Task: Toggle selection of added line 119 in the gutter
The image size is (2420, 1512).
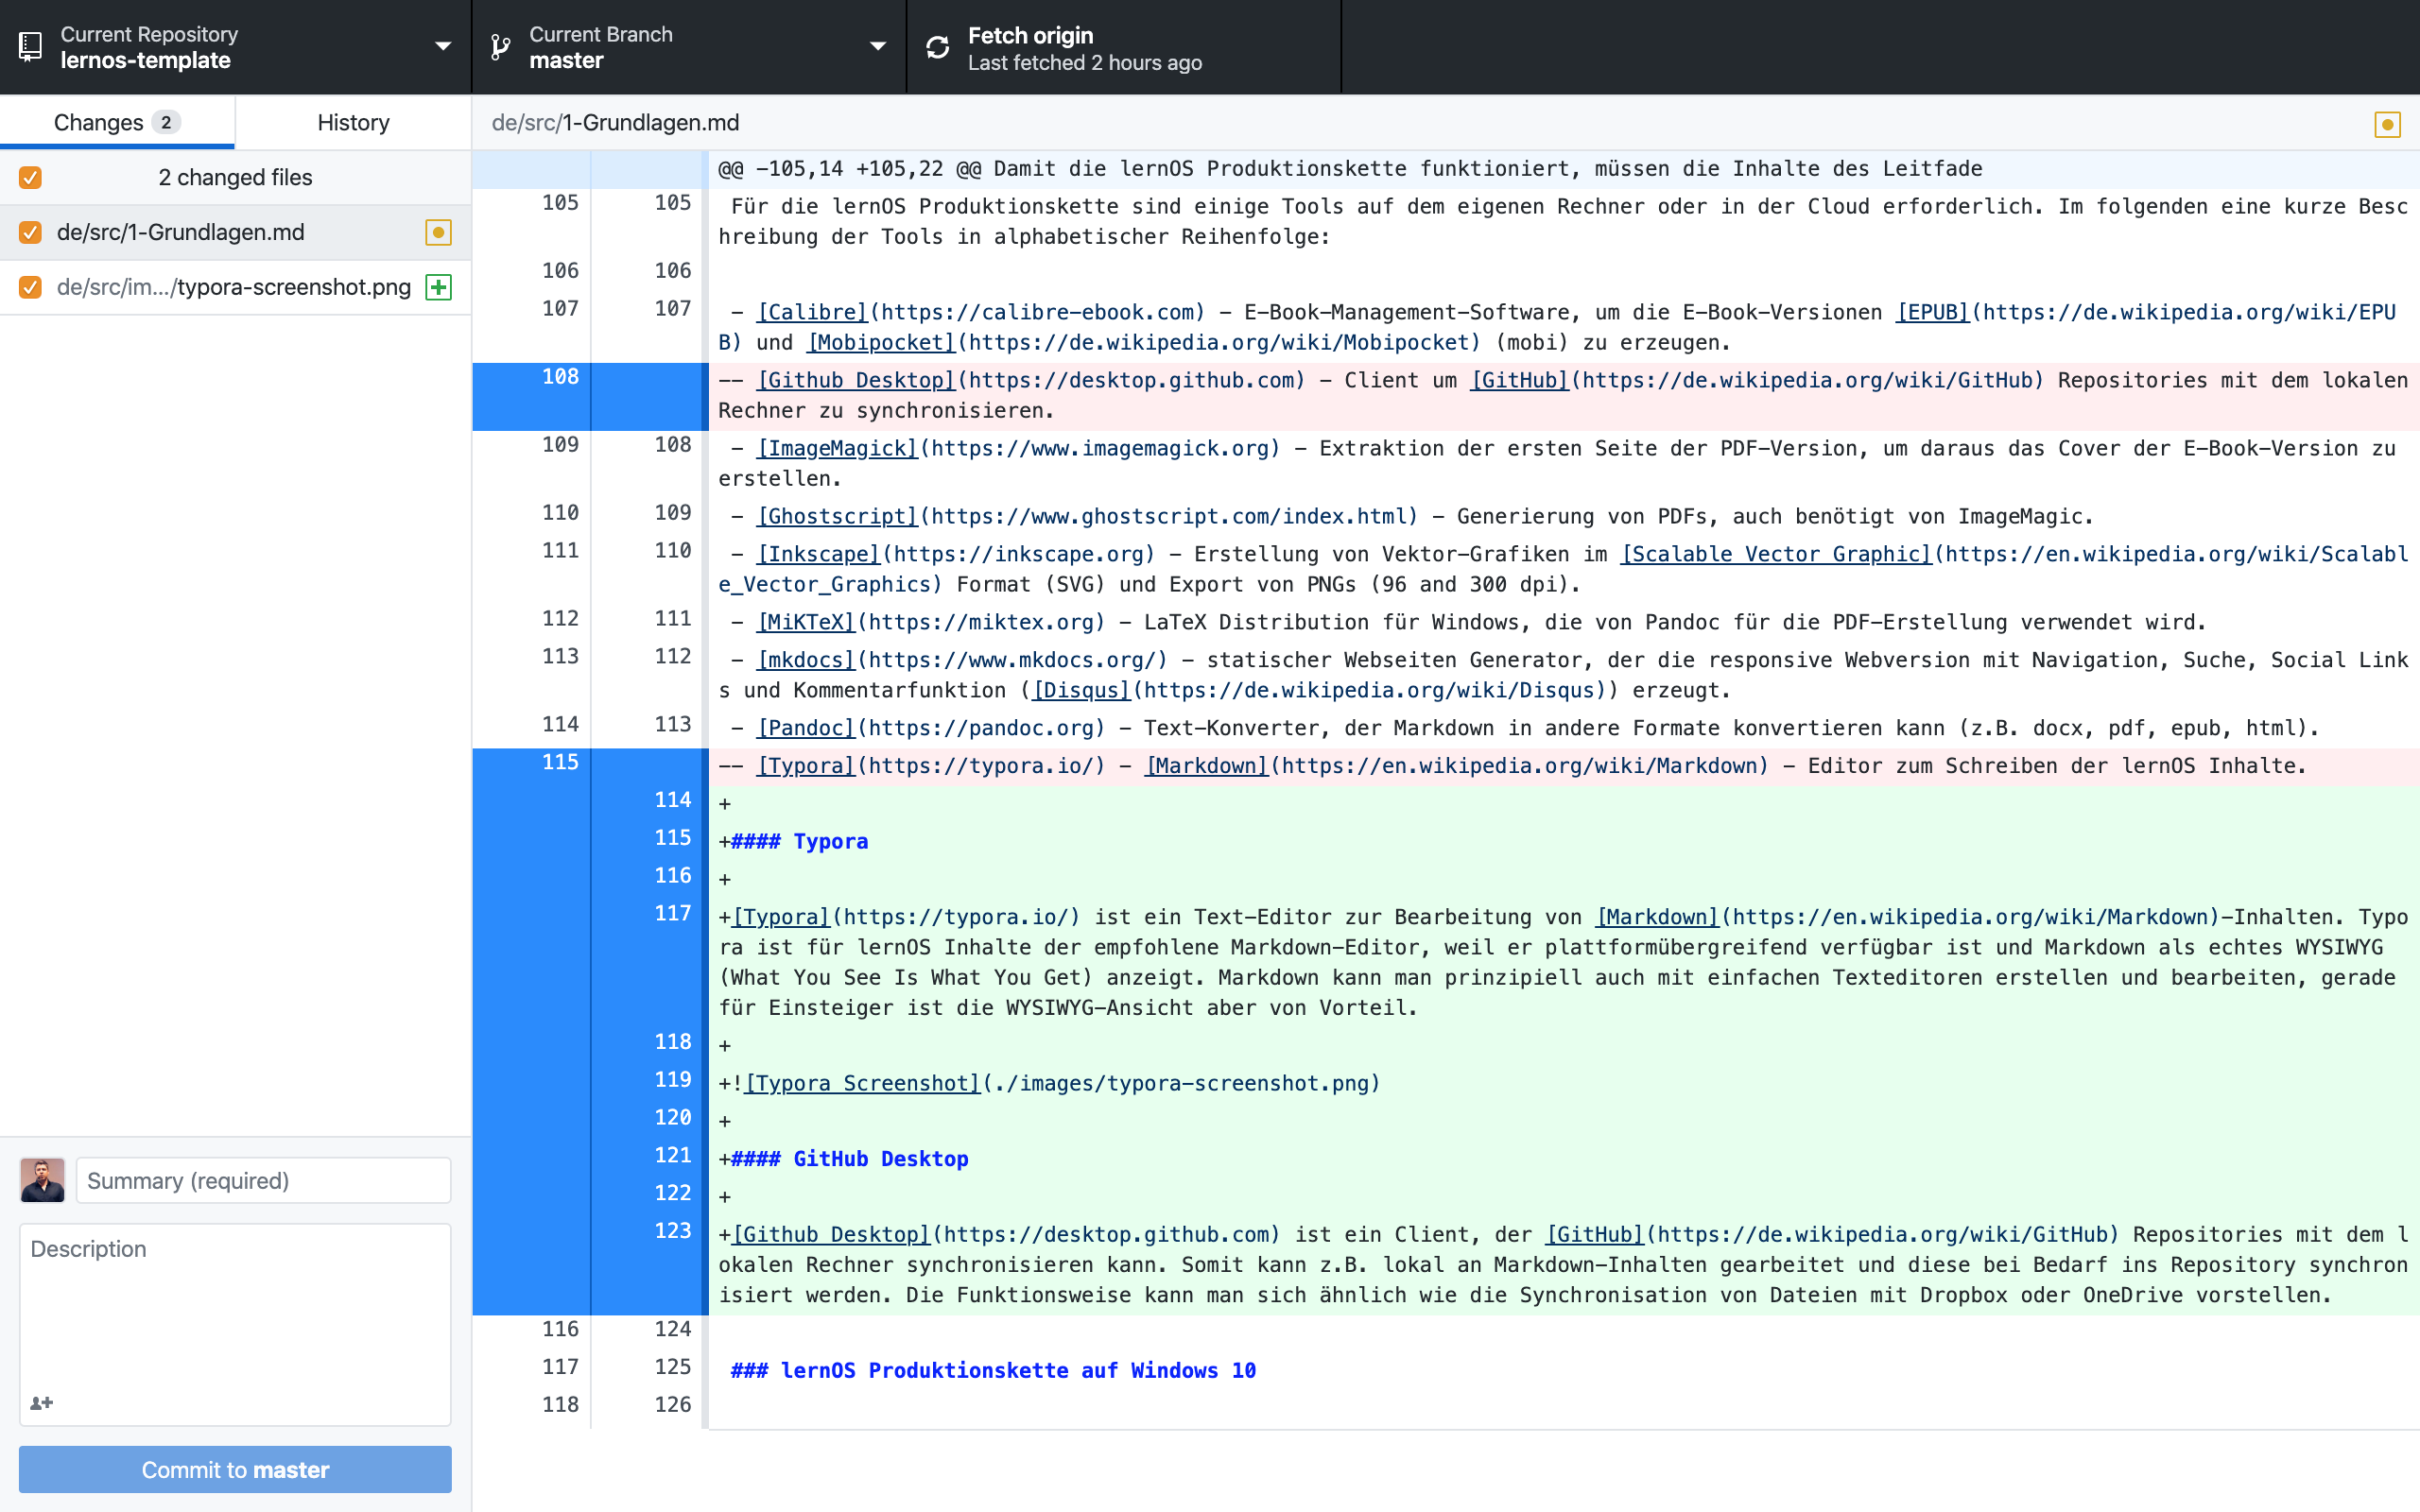Action: point(590,1084)
